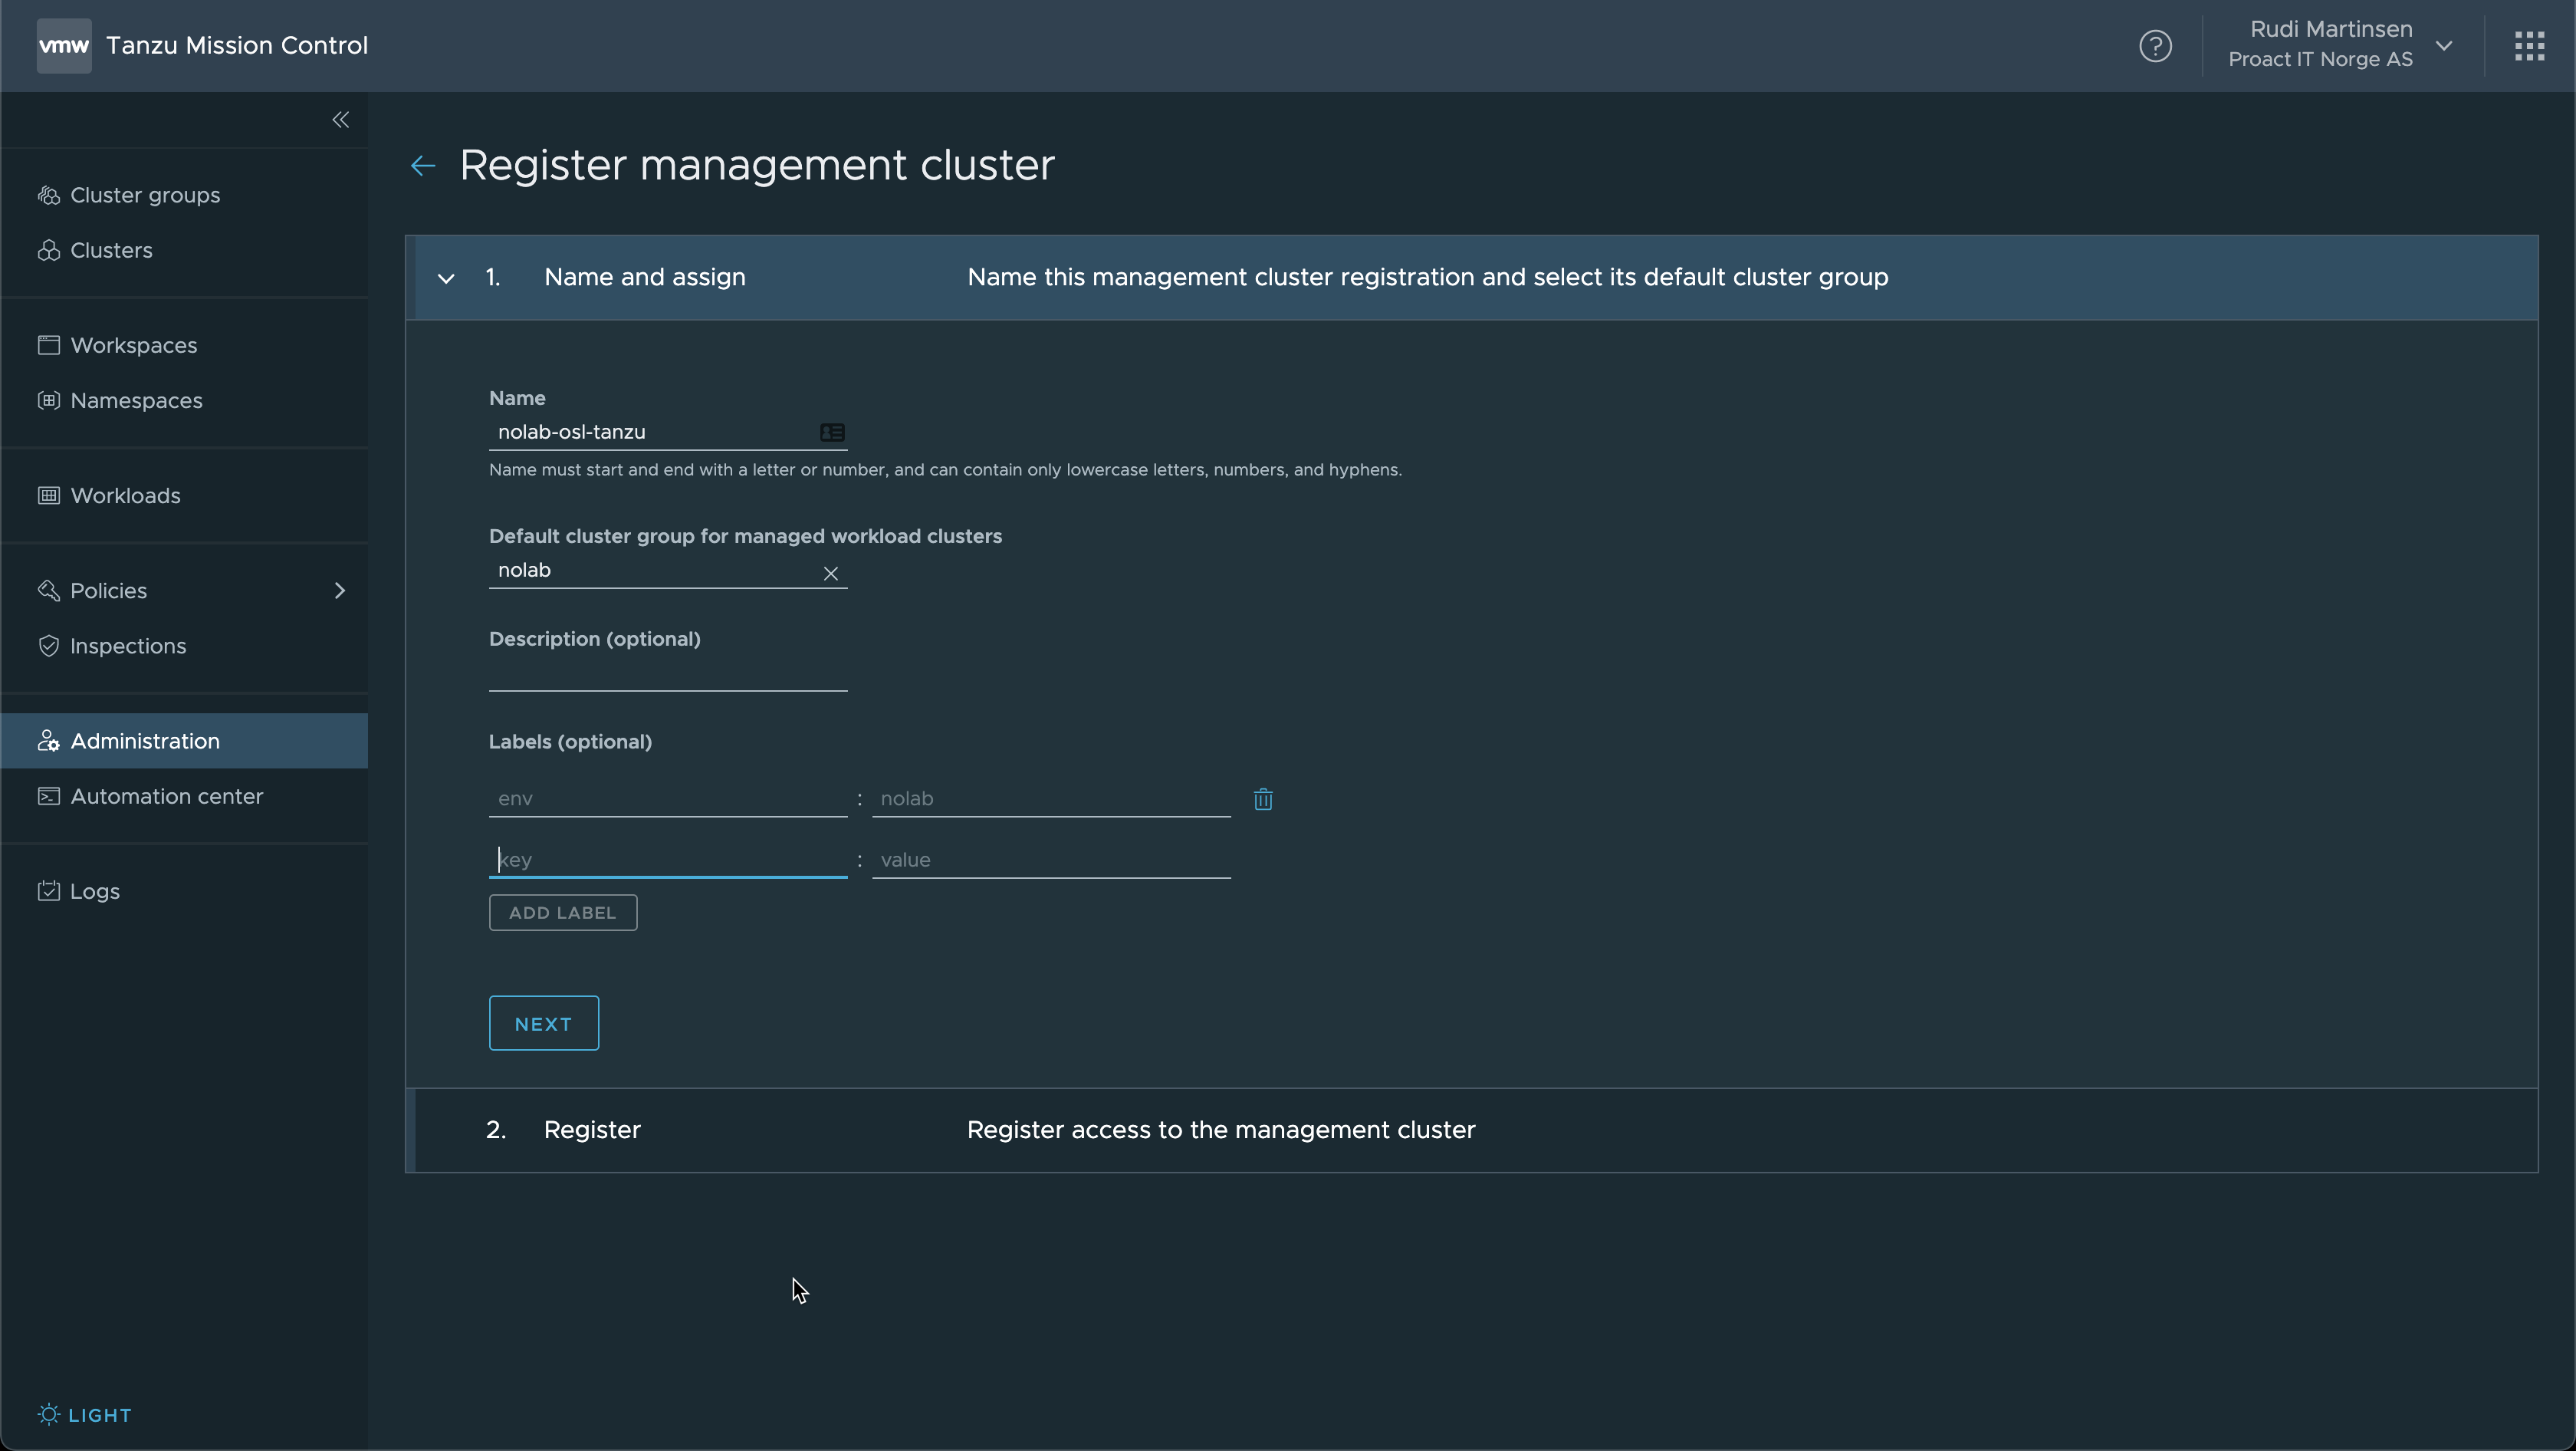Focus the Name input field

click(x=668, y=432)
